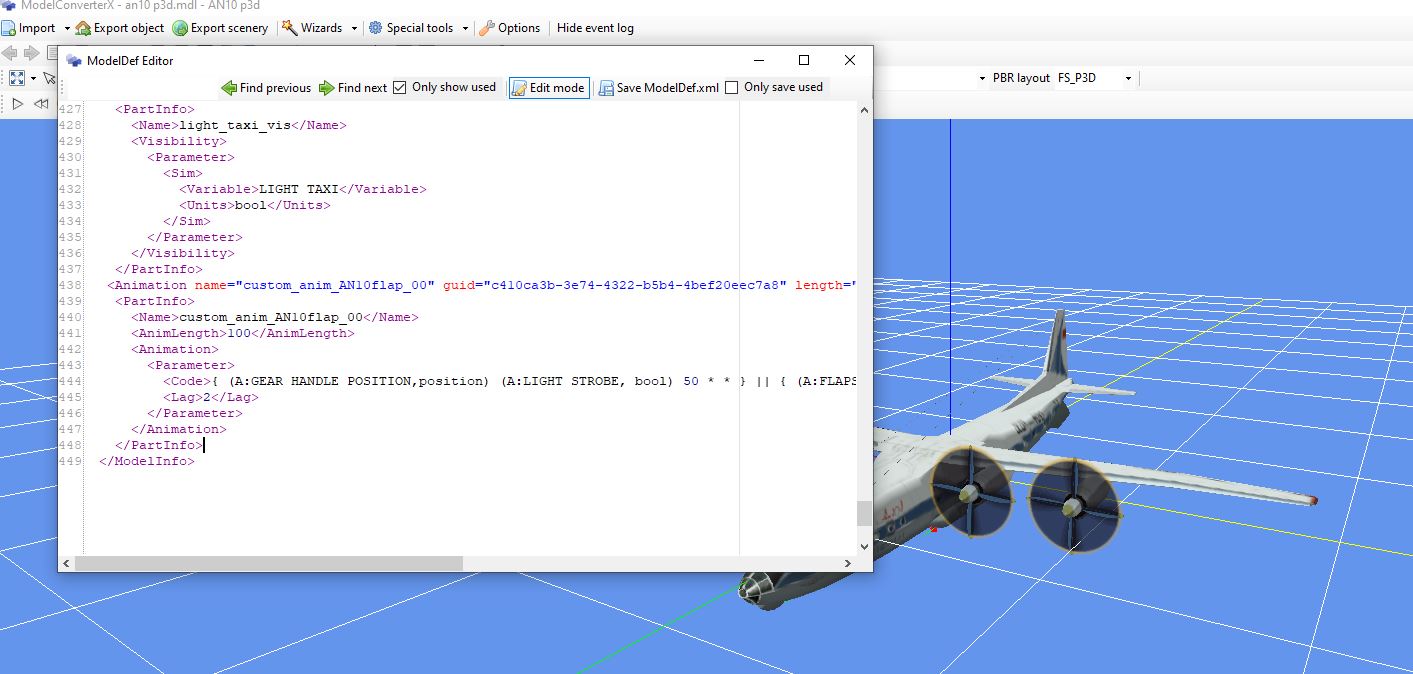1413x674 pixels.
Task: Click horizontal scrollbar right arrow
Action: click(848, 564)
